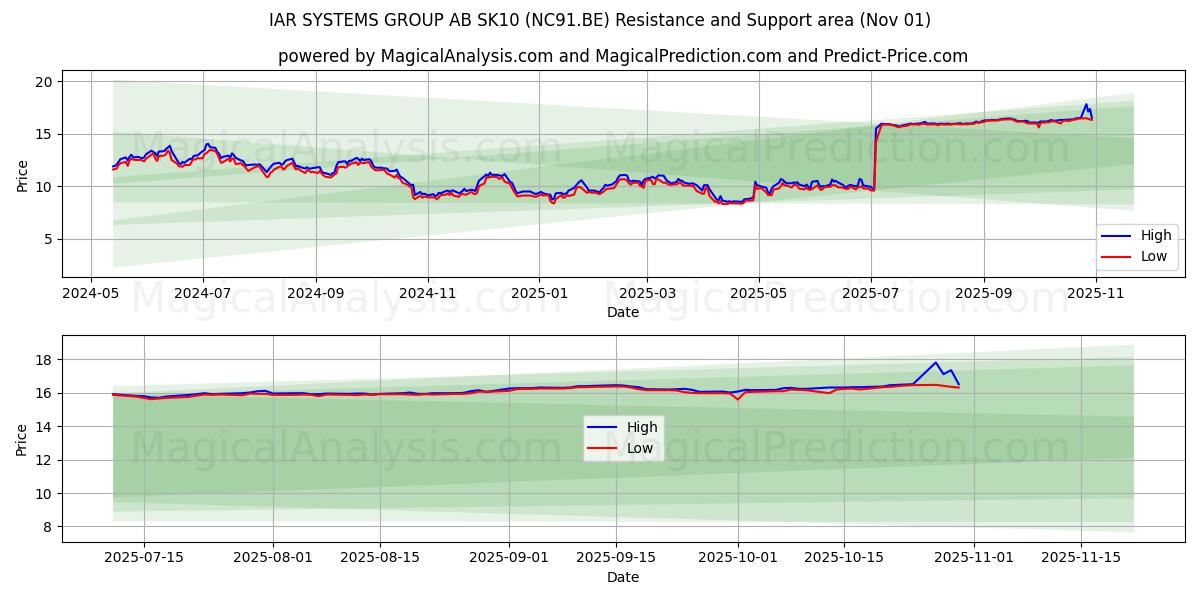Screen dimensions: 1200x600
Task: Click the '2025-09-01' bottom axis label
Action: pyautogui.click(x=509, y=559)
